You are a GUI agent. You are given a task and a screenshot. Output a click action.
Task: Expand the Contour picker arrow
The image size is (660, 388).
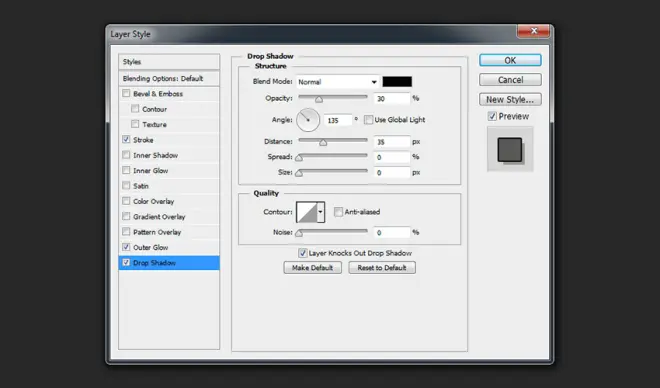(x=321, y=212)
